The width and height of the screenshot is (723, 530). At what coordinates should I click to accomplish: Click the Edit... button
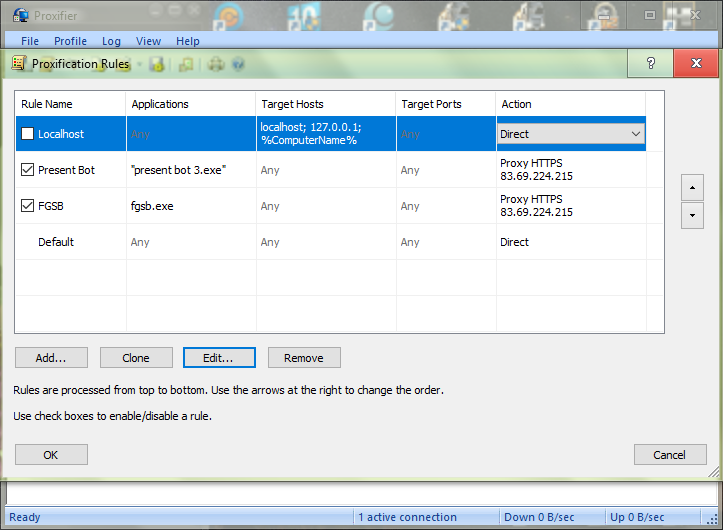[219, 358]
